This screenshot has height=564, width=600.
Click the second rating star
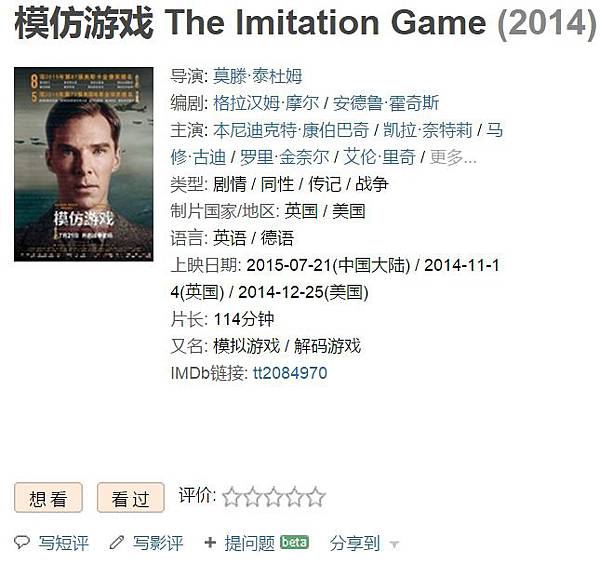252,497
